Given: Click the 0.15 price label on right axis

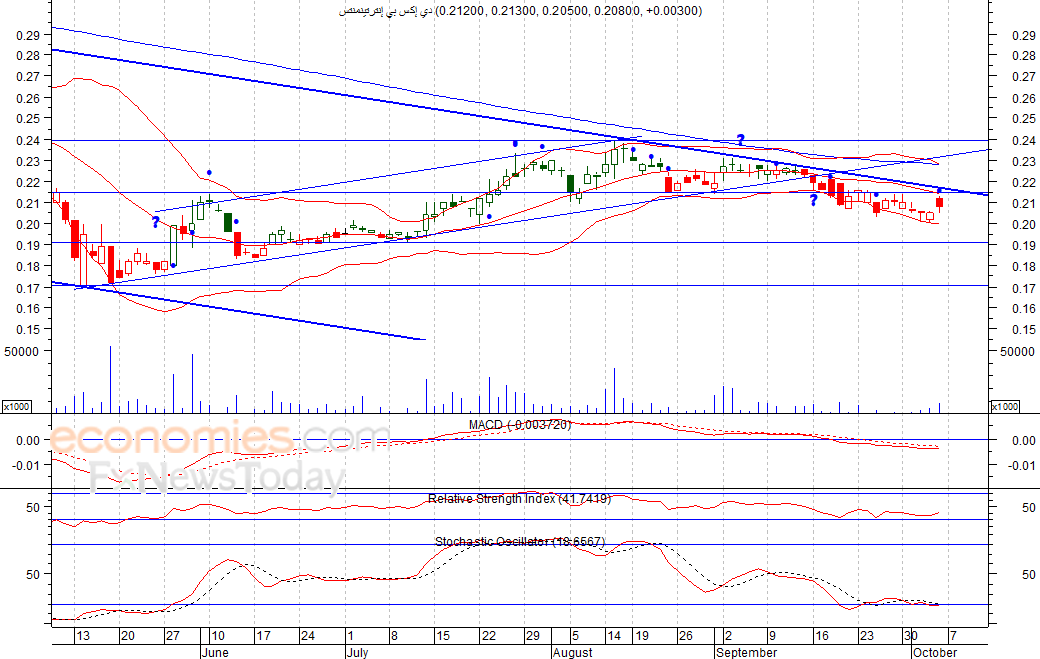Looking at the screenshot, I should pyautogui.click(x=1023, y=330).
